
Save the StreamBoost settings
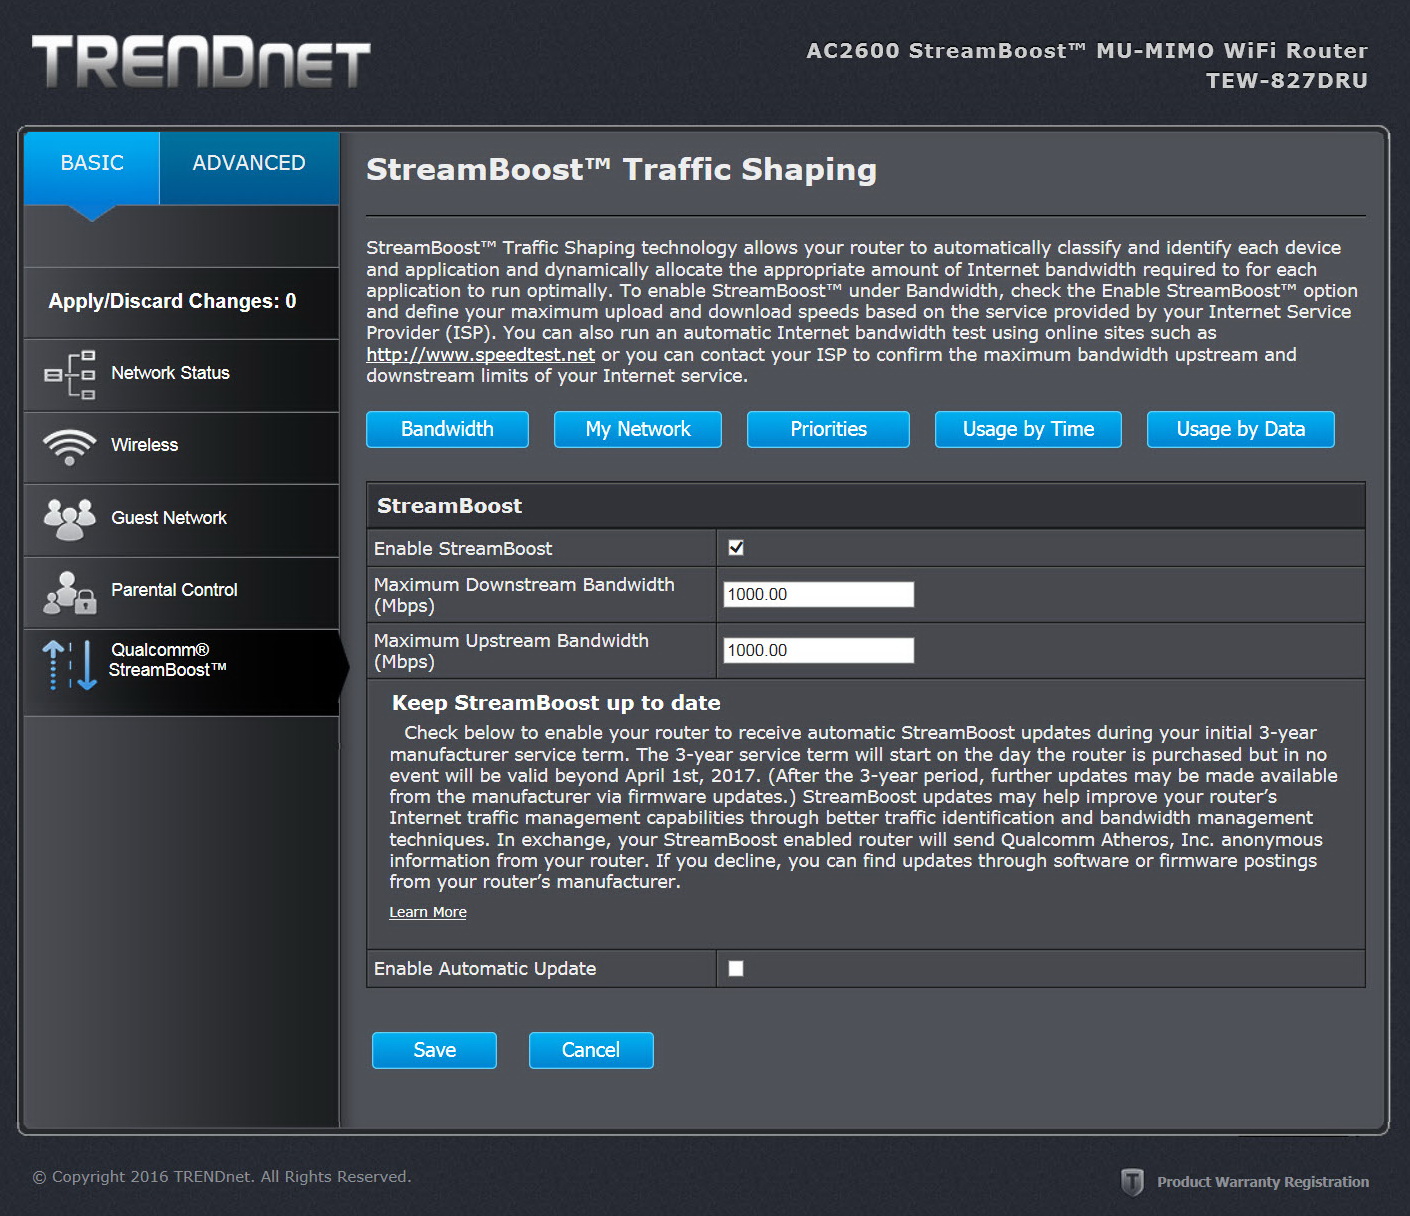(434, 1050)
